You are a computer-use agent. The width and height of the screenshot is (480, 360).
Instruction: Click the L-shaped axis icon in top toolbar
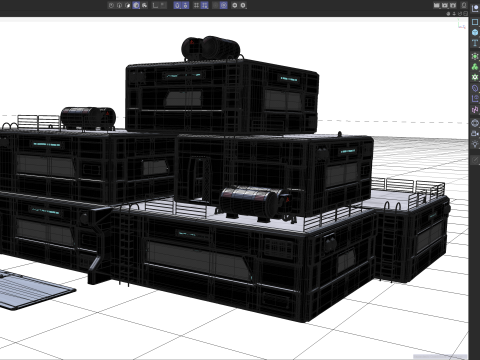point(155,5)
